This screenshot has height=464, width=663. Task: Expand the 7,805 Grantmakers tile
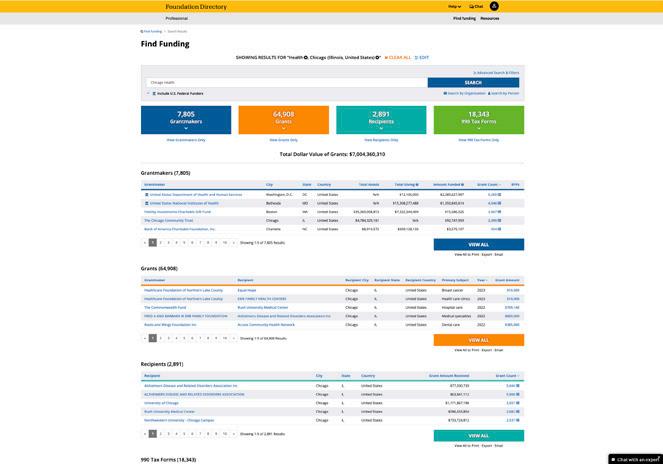click(x=186, y=120)
